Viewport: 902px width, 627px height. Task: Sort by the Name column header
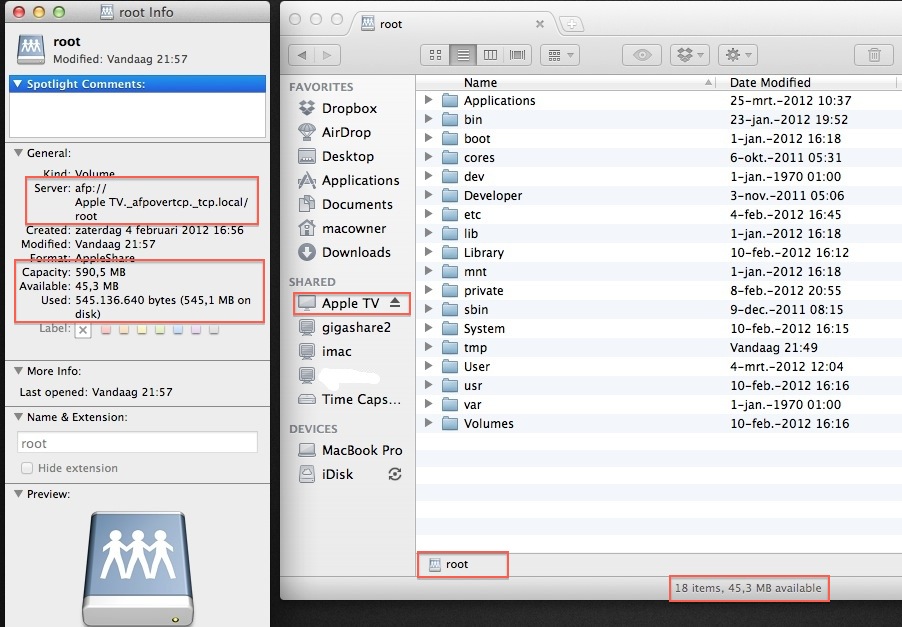pyautogui.click(x=566, y=83)
